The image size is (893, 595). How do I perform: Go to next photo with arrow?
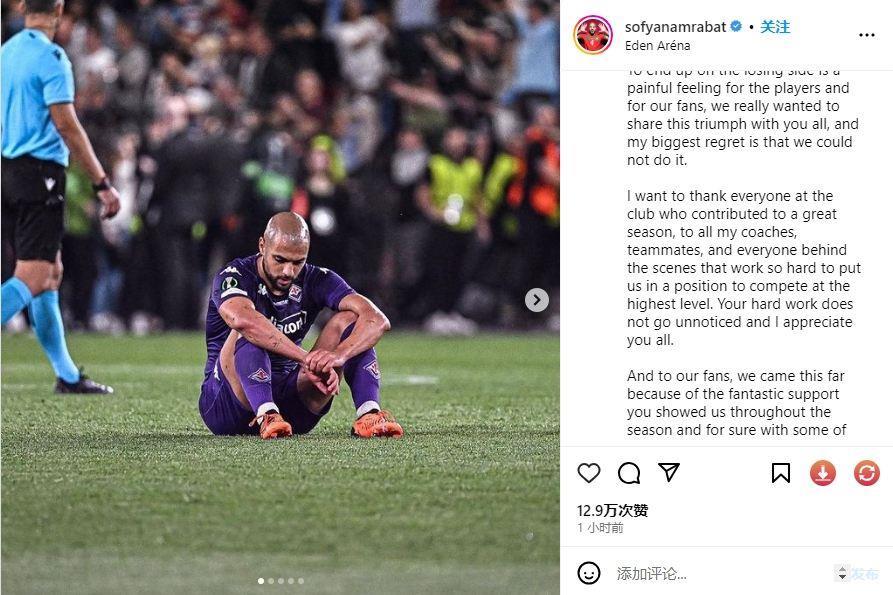point(536,299)
